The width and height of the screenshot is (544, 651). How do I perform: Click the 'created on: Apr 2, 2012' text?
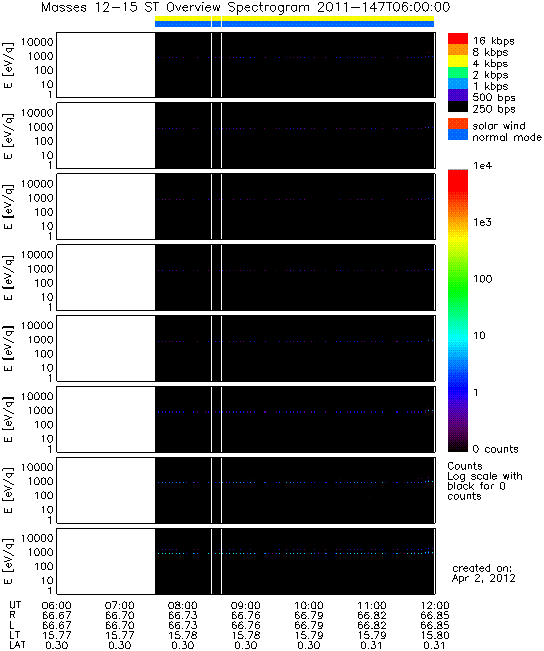(483, 573)
